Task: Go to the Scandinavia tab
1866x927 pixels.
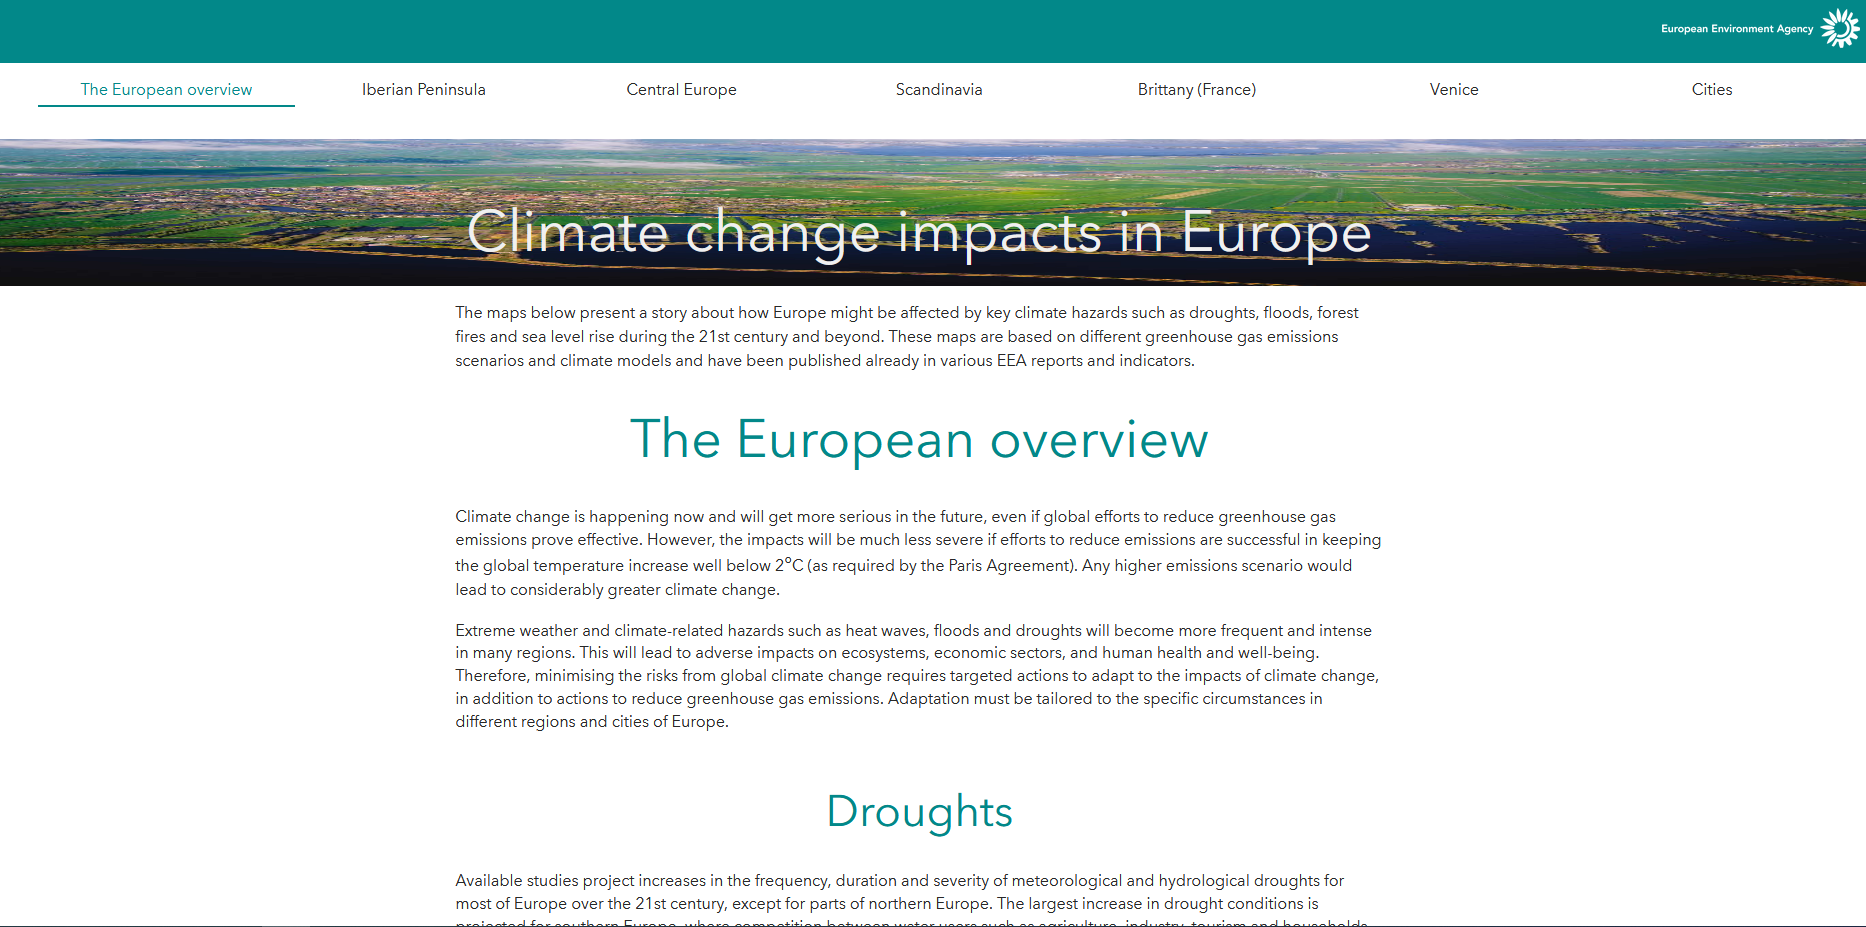Action: click(x=939, y=90)
